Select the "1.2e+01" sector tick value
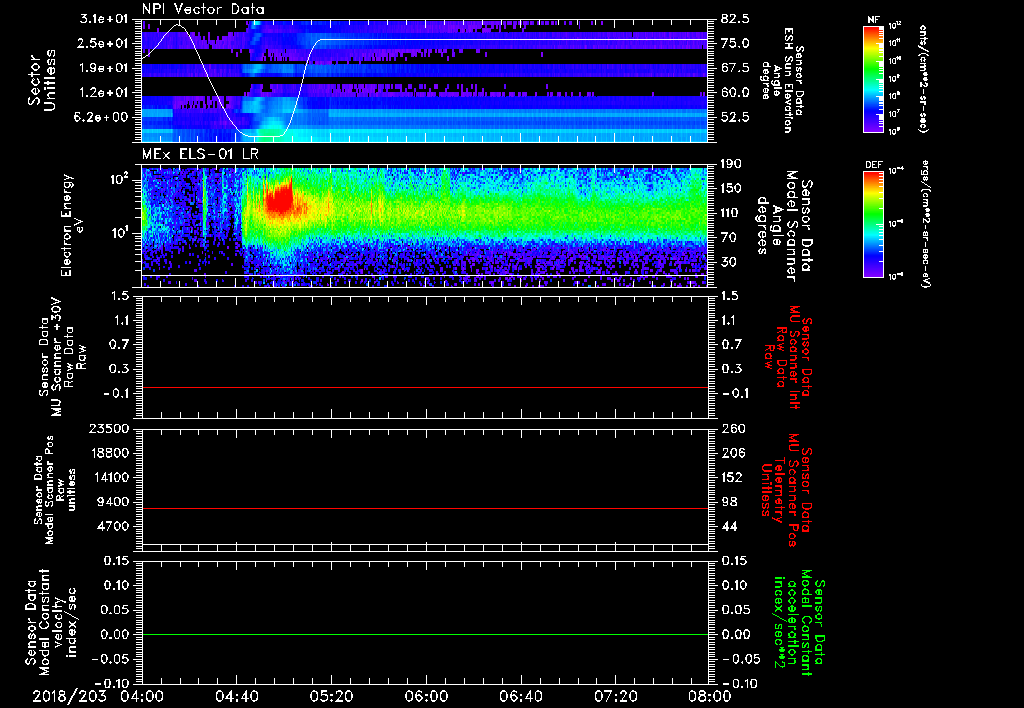 103,93
